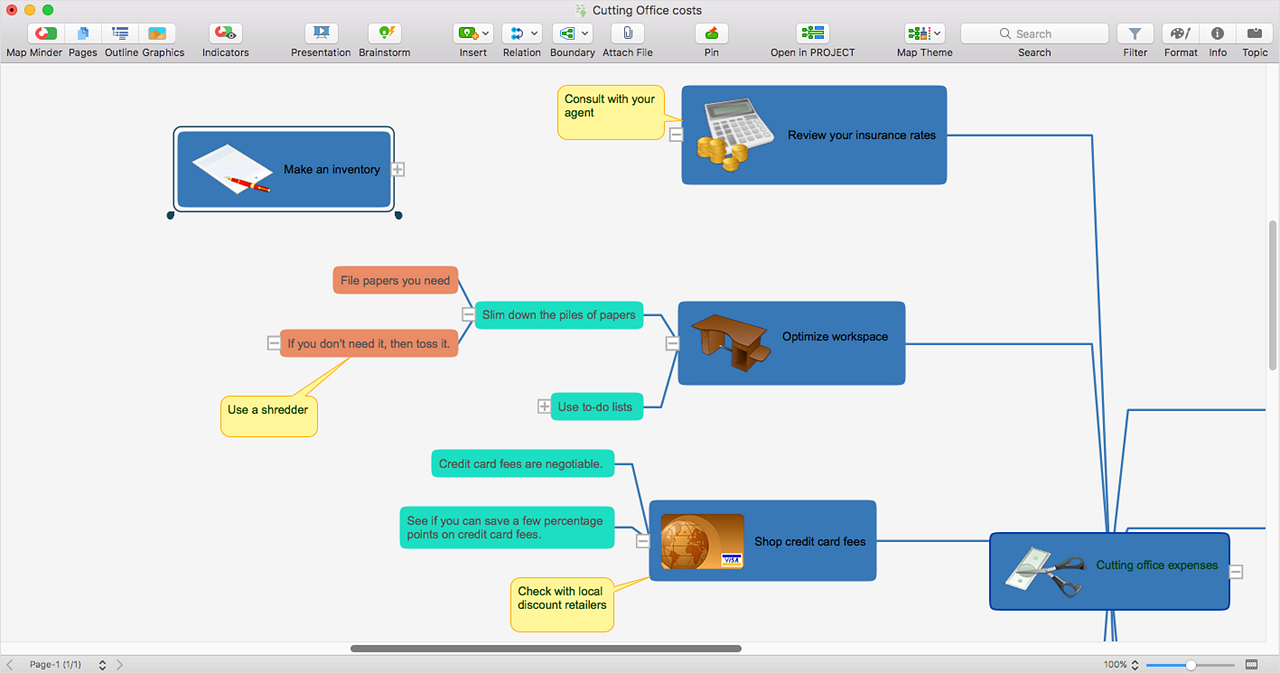The width and height of the screenshot is (1280, 673).
Task: Show the Pages panel
Action: pyautogui.click(x=82, y=34)
